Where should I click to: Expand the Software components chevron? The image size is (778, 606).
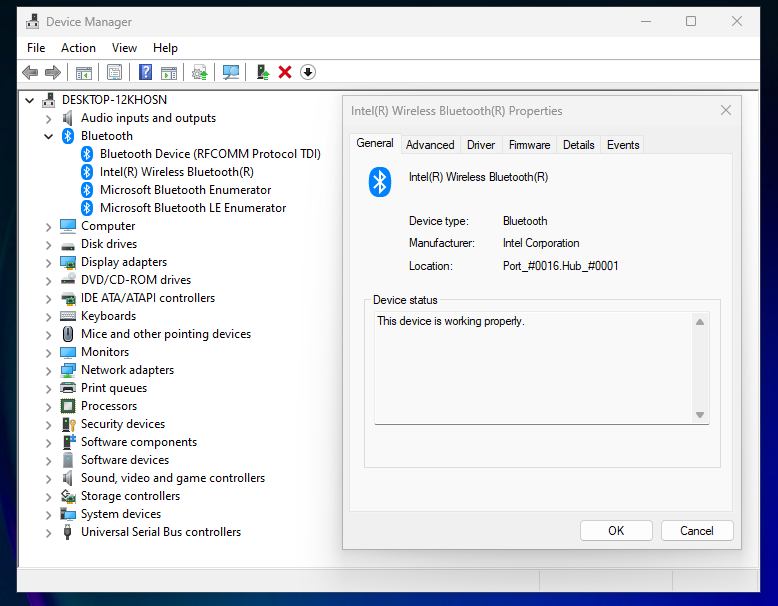point(49,443)
